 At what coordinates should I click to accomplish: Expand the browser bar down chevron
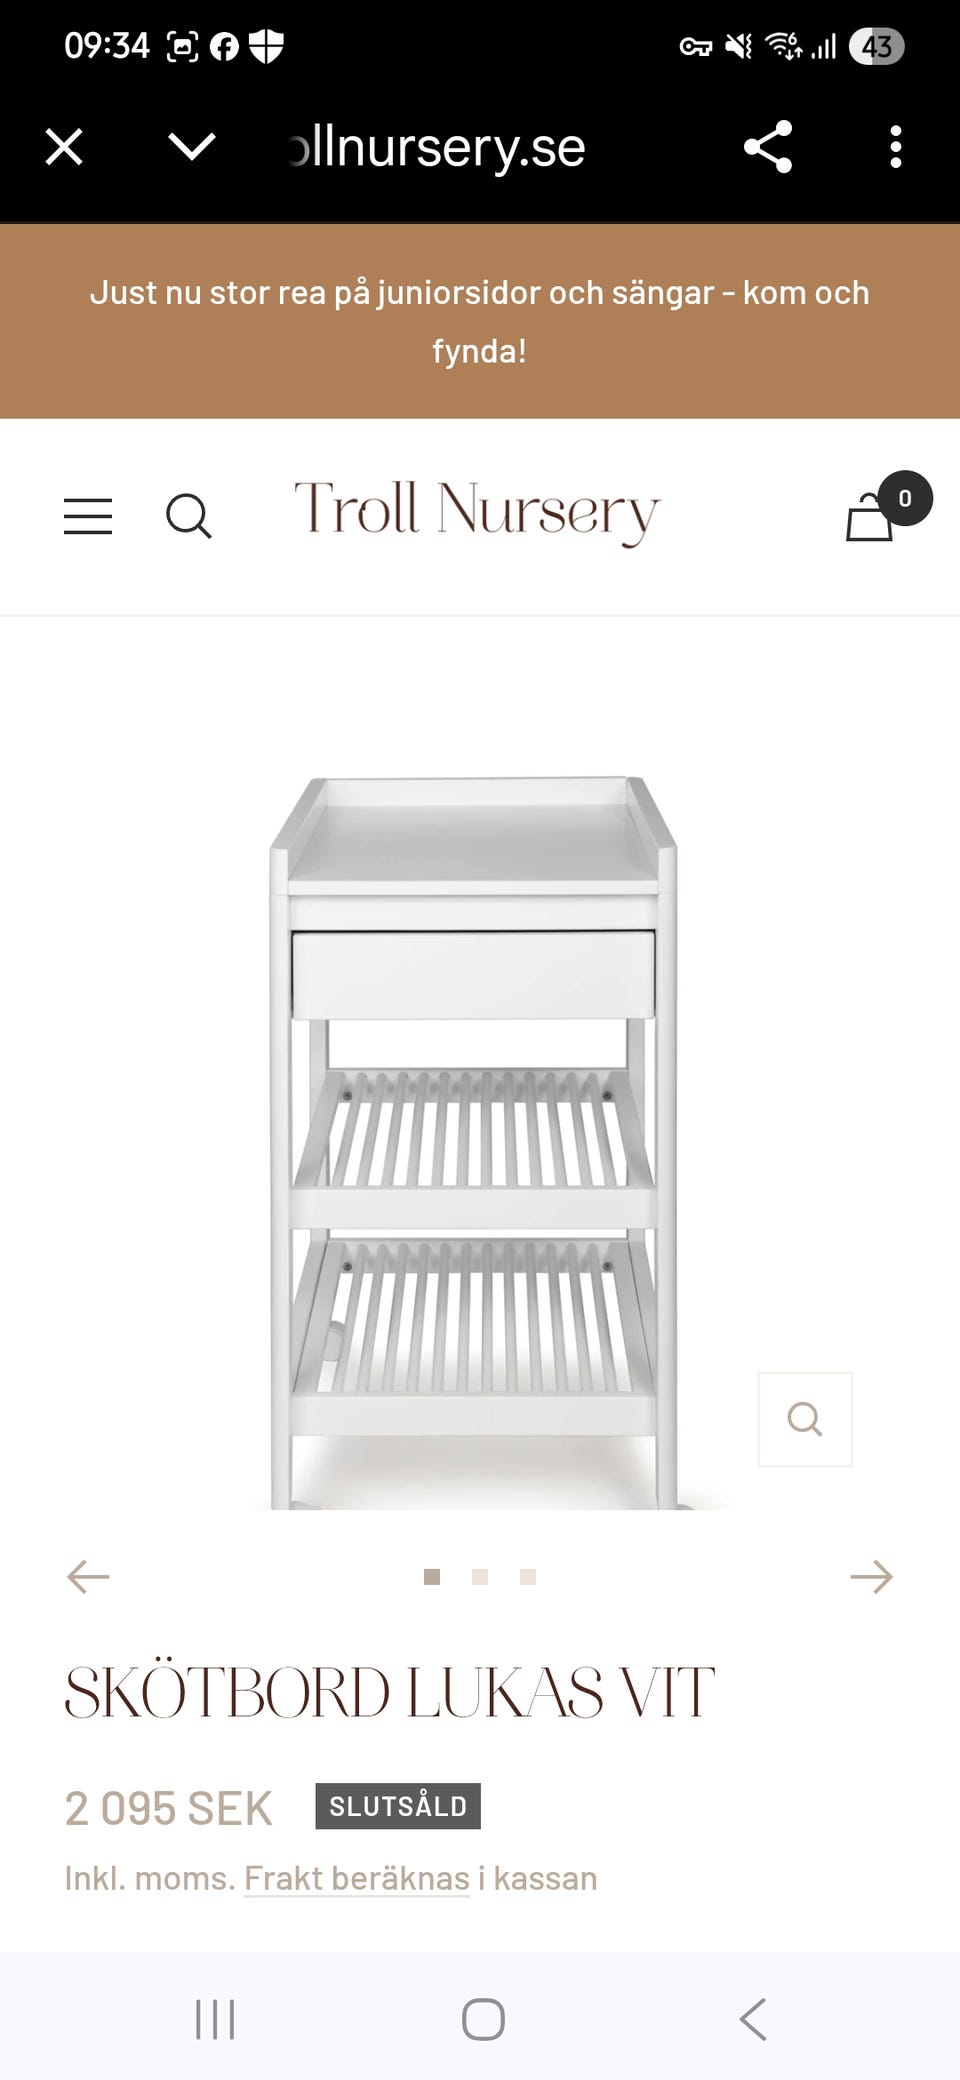[192, 147]
